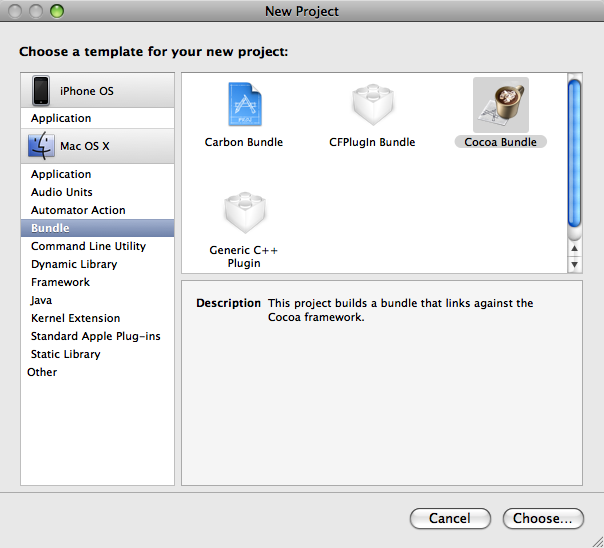Pick the Command Line Utility category

(x=88, y=246)
